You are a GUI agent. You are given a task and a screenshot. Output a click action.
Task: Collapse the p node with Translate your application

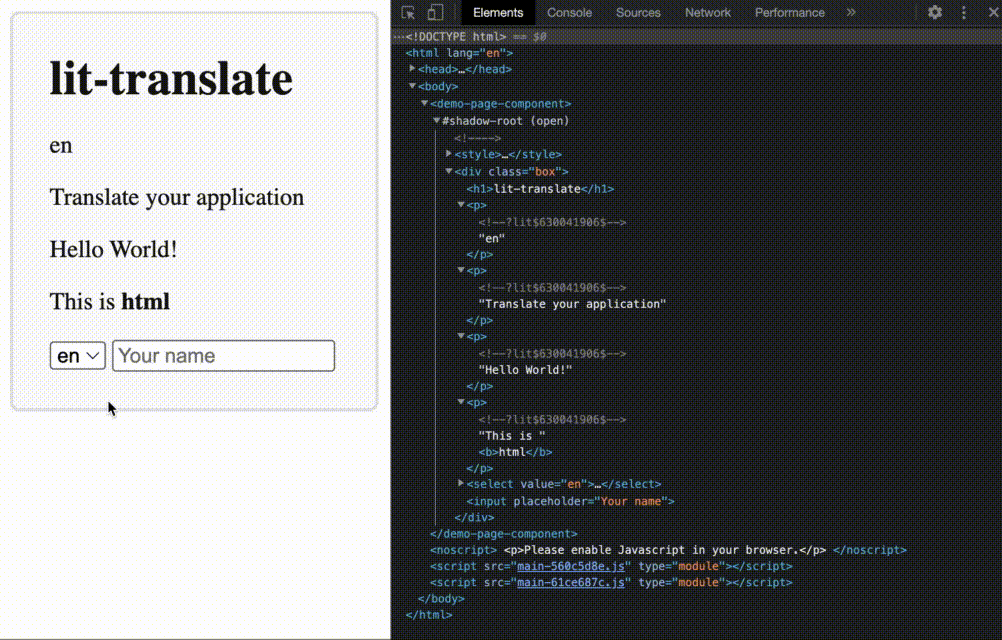tap(461, 270)
